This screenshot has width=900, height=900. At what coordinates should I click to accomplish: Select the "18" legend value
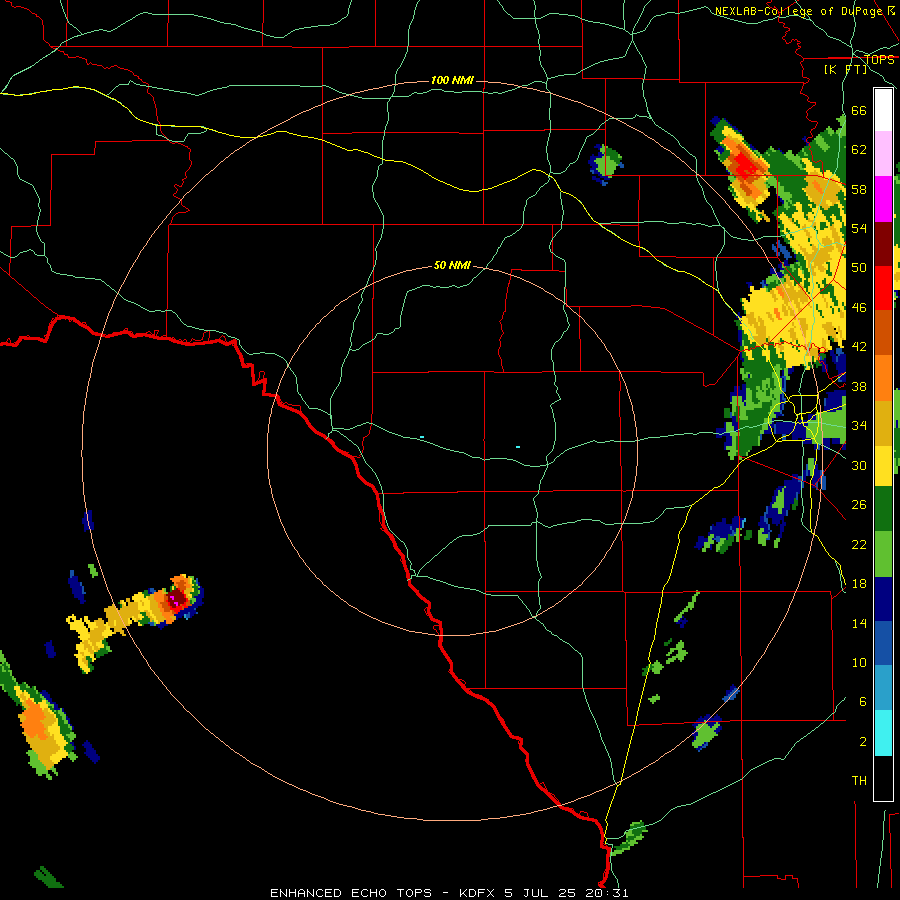[x=859, y=584]
